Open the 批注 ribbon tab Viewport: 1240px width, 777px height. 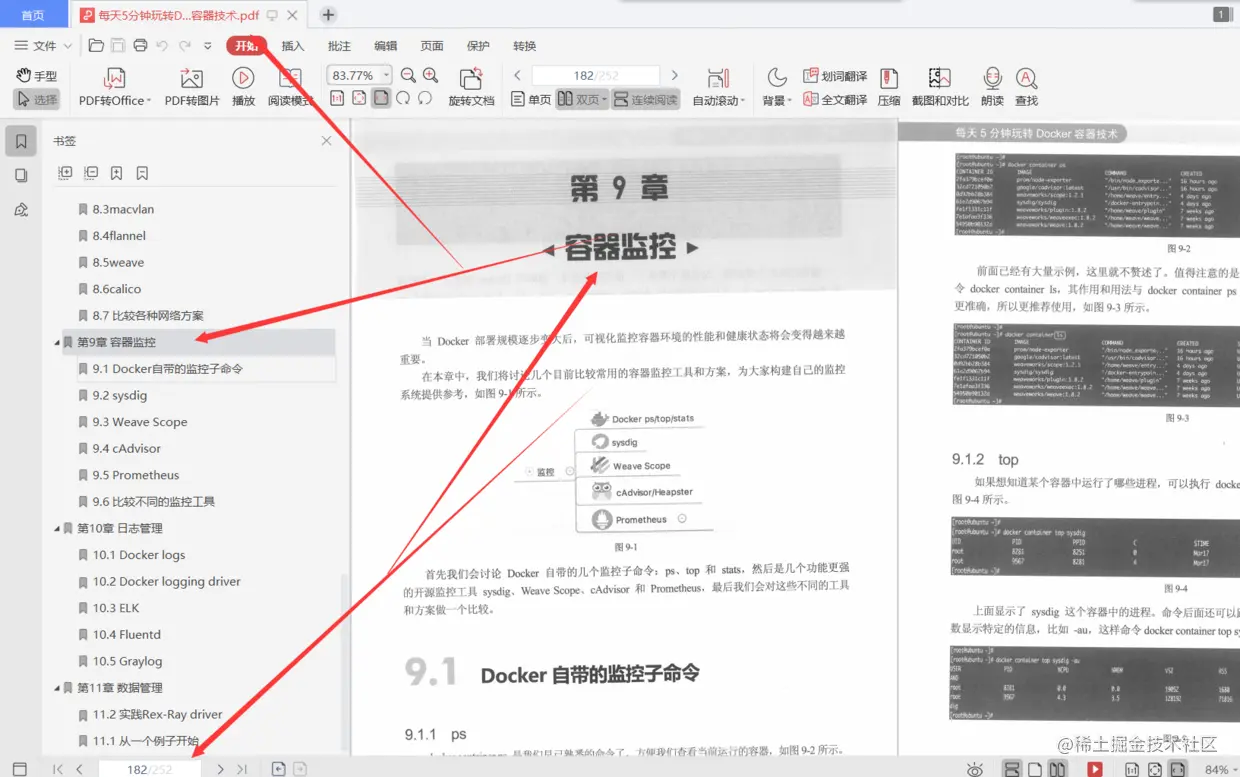[x=339, y=46]
